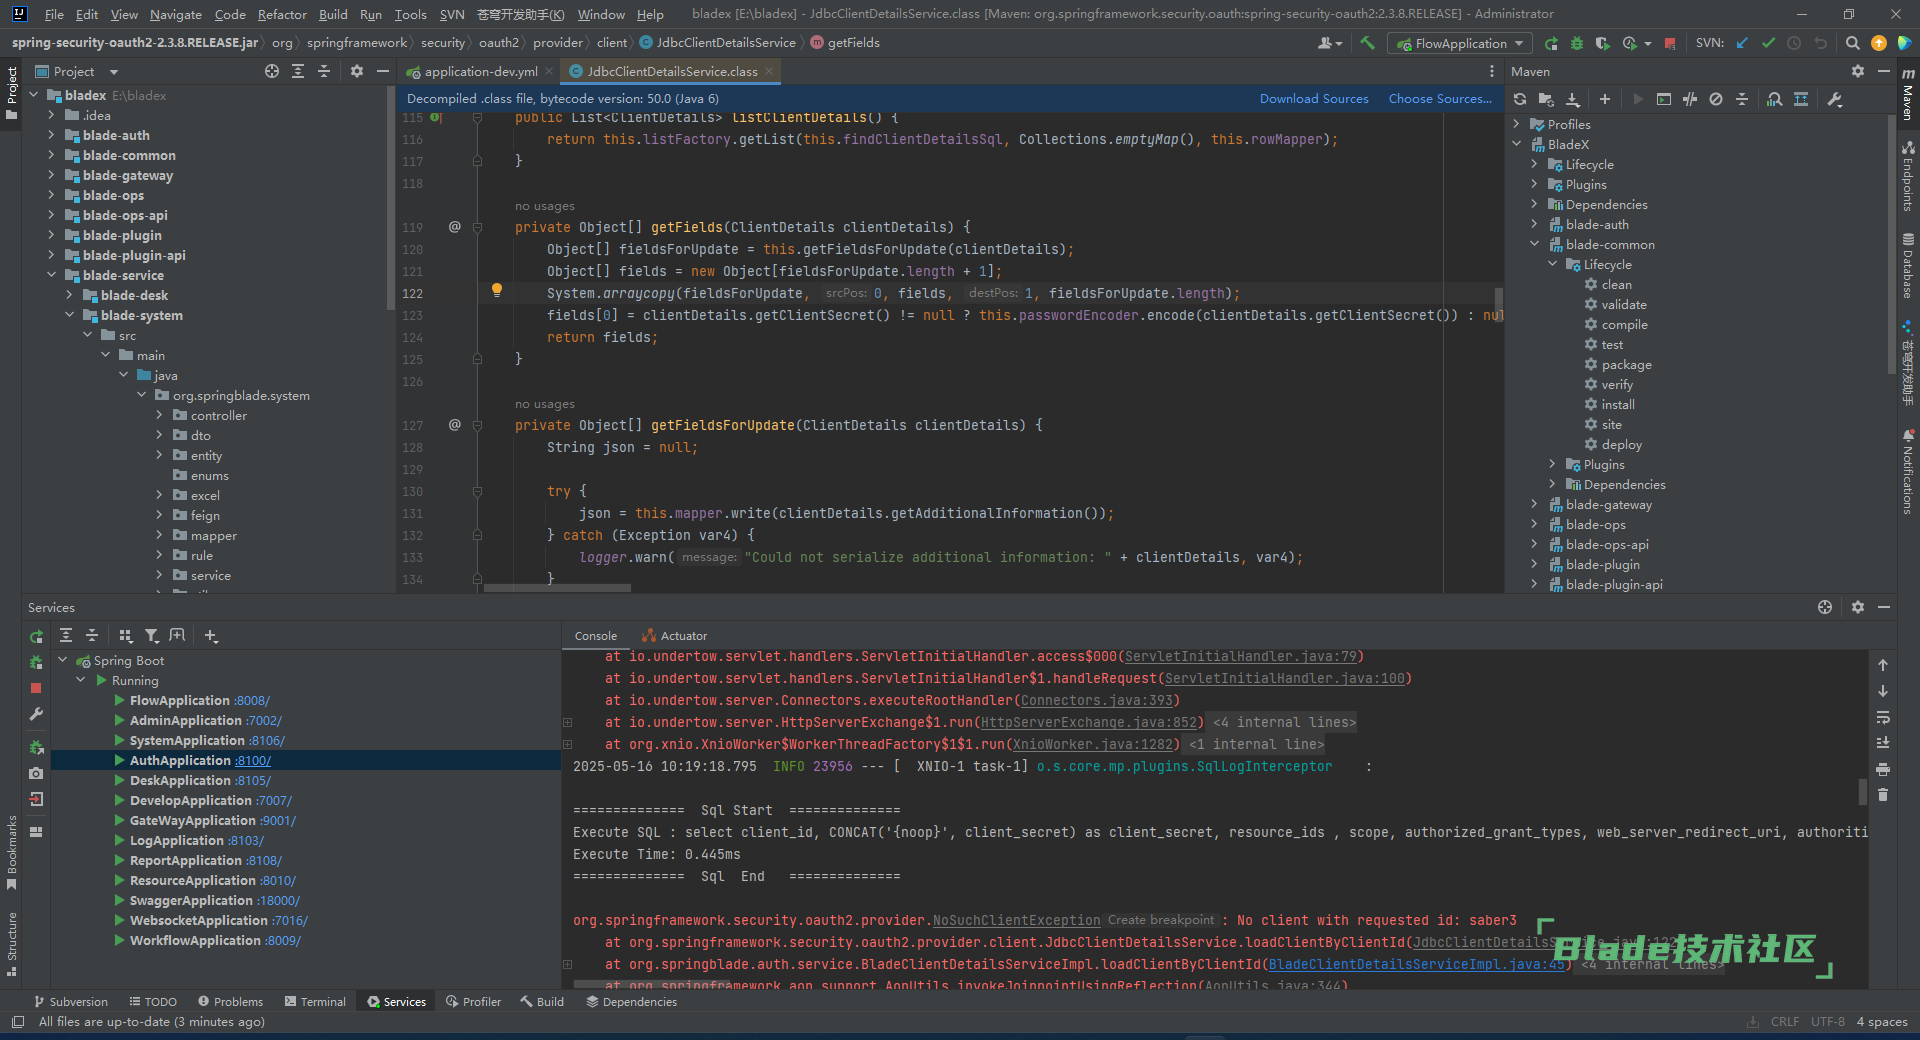The height and width of the screenshot is (1040, 1920).
Task: Collapse Running node in Services tree
Action: click(x=81, y=680)
